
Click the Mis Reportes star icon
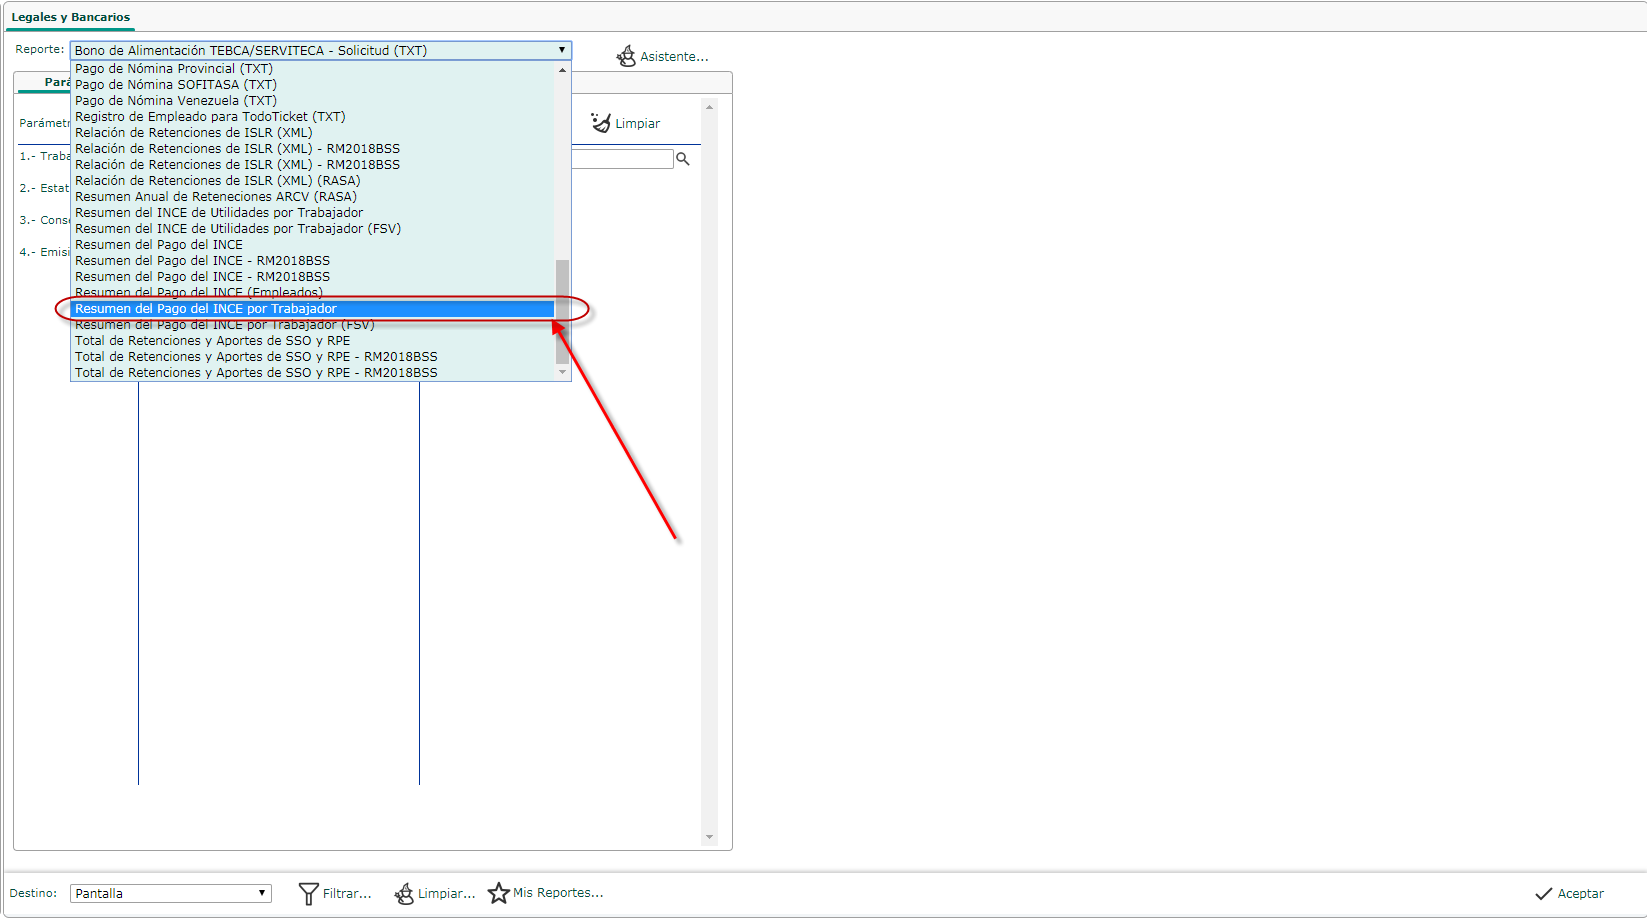point(498,893)
